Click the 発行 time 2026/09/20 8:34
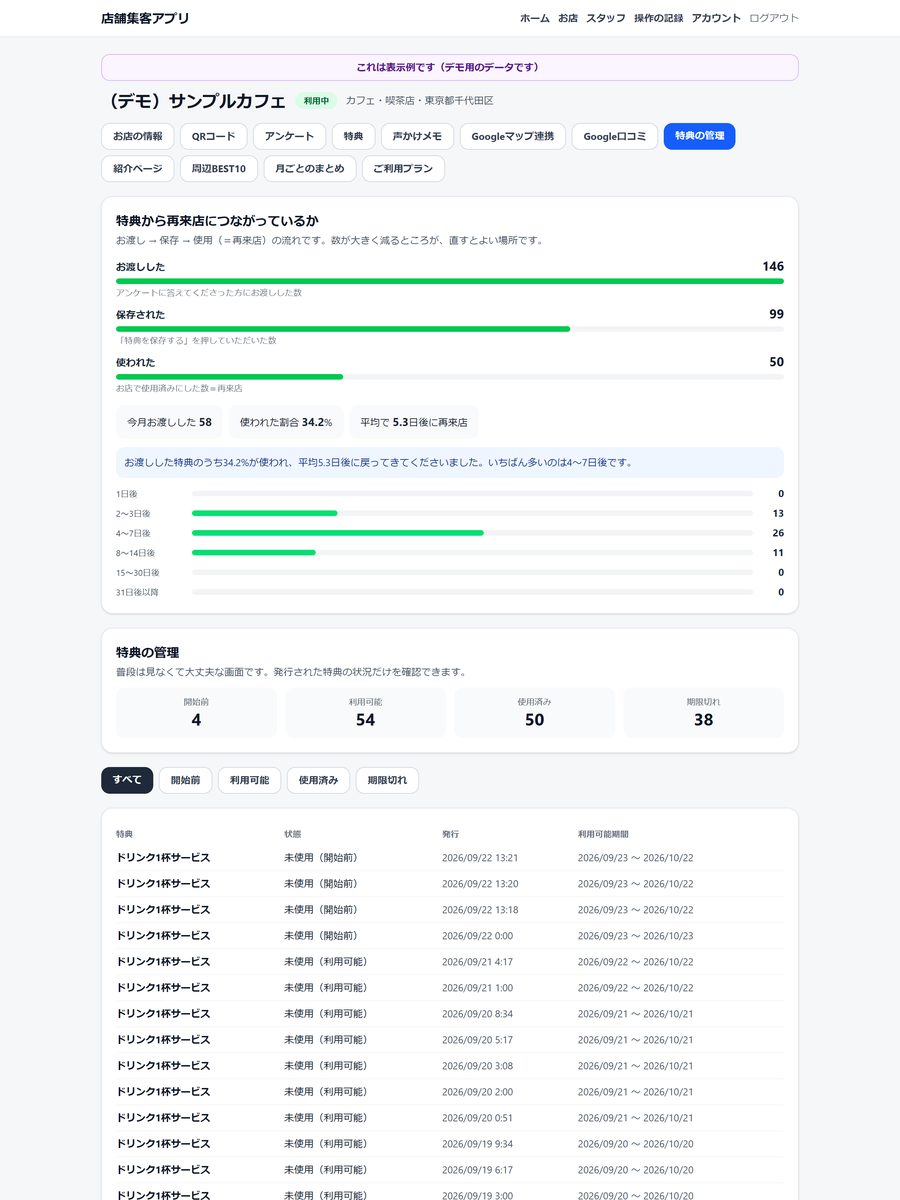The width and height of the screenshot is (900, 1200). (x=477, y=1014)
